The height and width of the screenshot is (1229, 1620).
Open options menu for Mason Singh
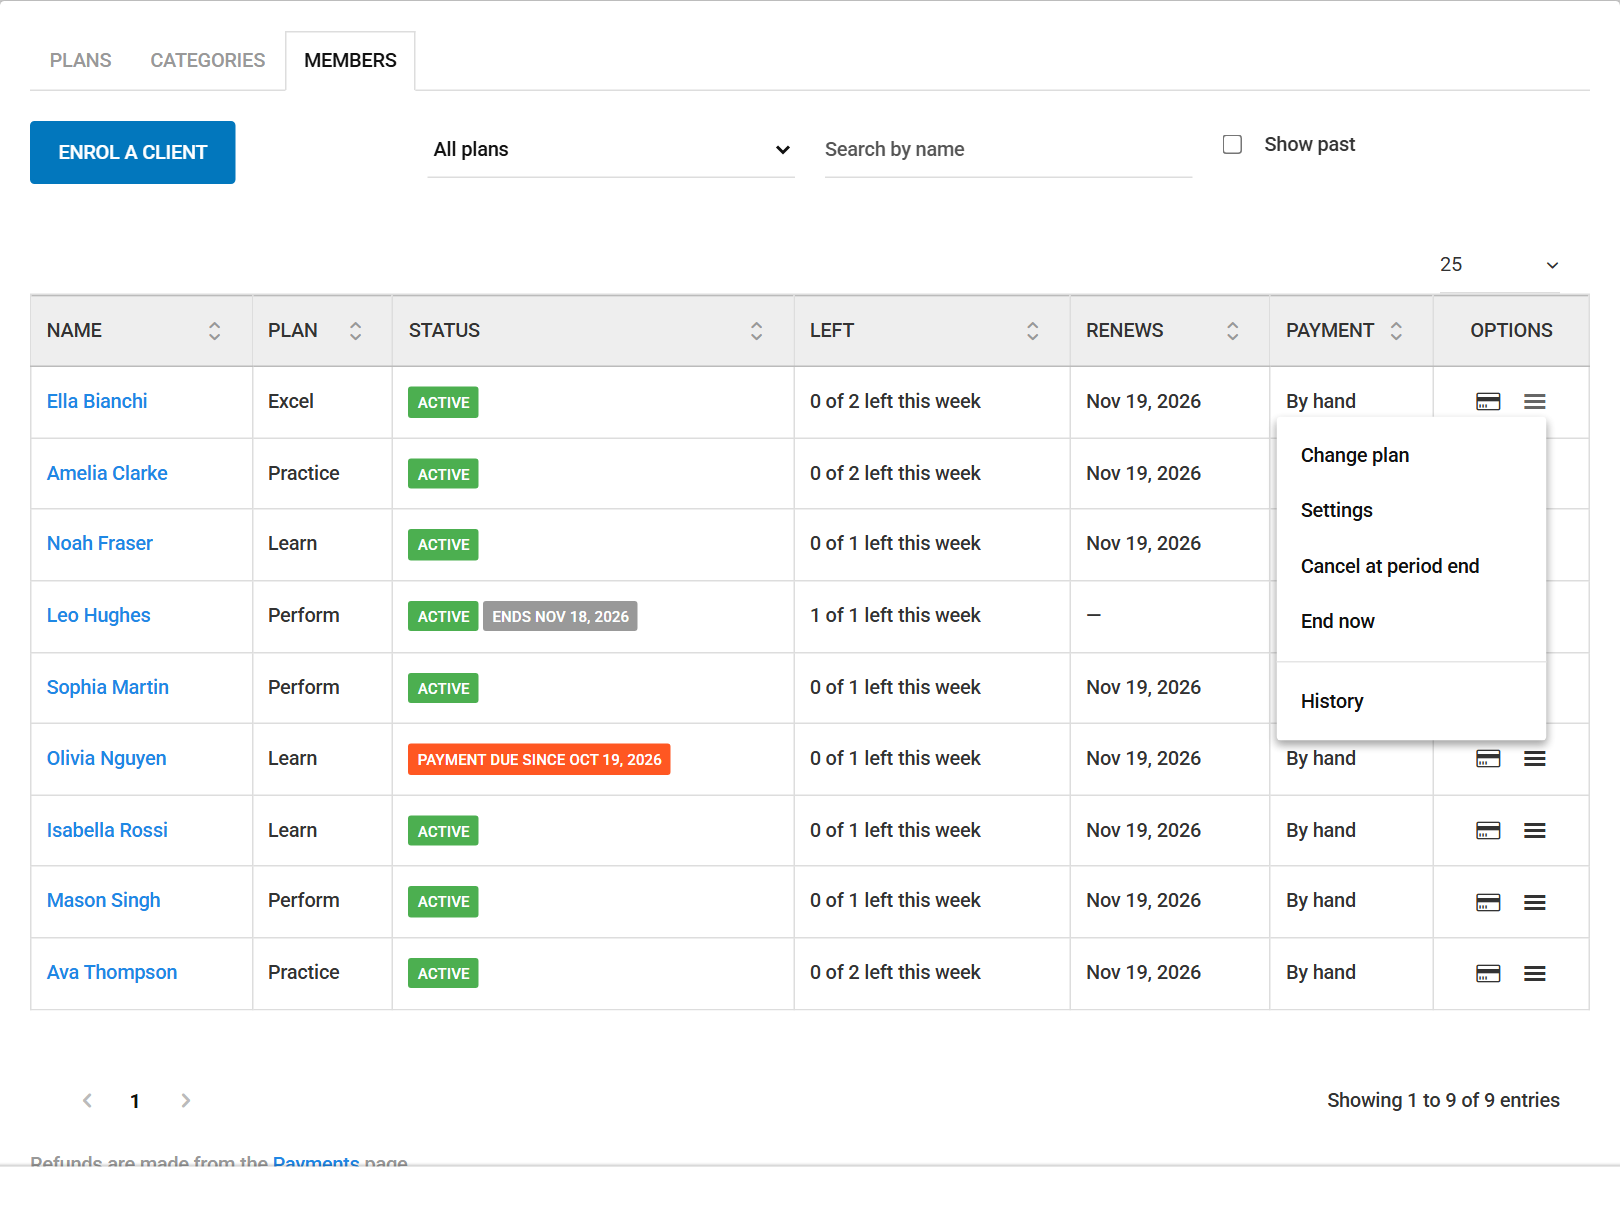coord(1535,903)
